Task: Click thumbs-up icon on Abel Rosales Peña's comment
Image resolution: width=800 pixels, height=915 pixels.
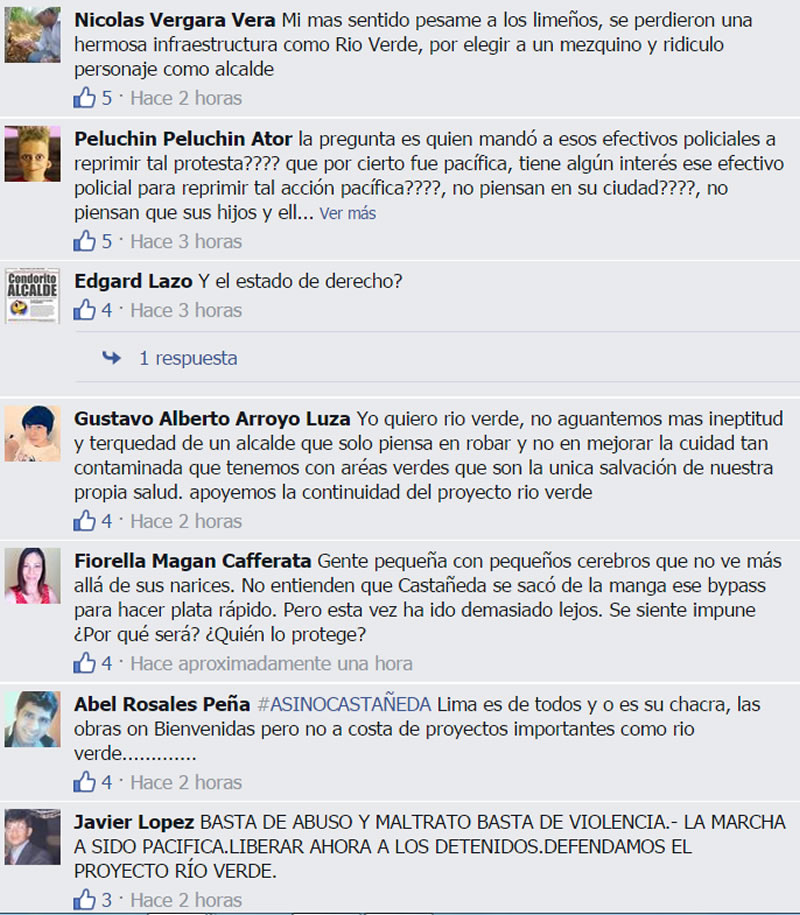Action: [85, 782]
